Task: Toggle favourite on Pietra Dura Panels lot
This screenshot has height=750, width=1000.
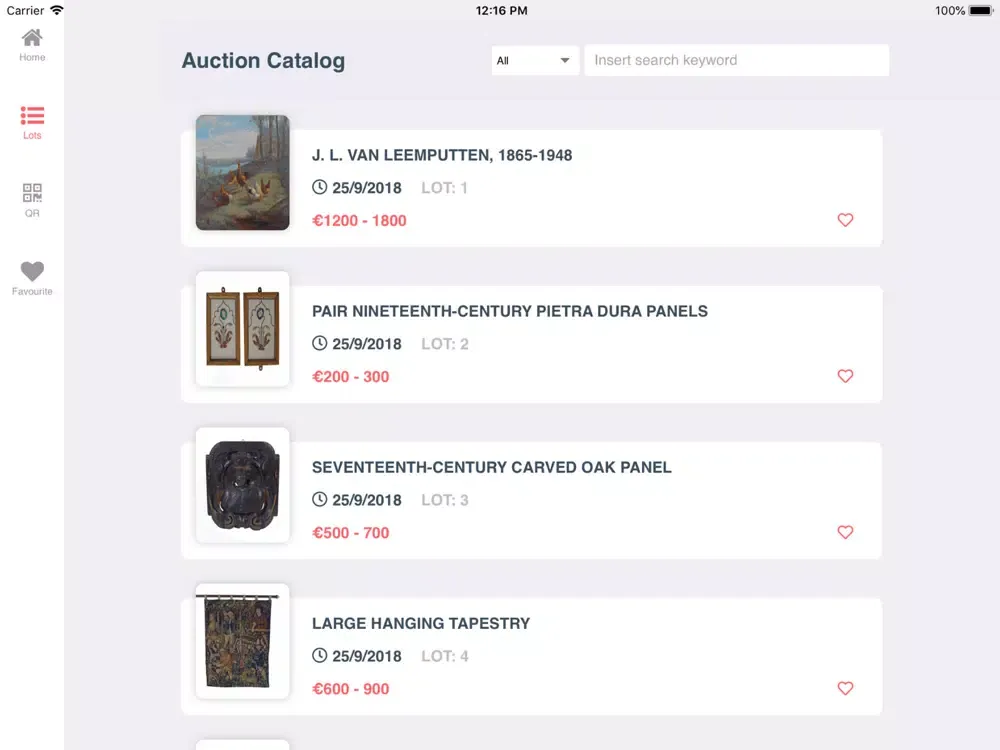Action: click(845, 376)
